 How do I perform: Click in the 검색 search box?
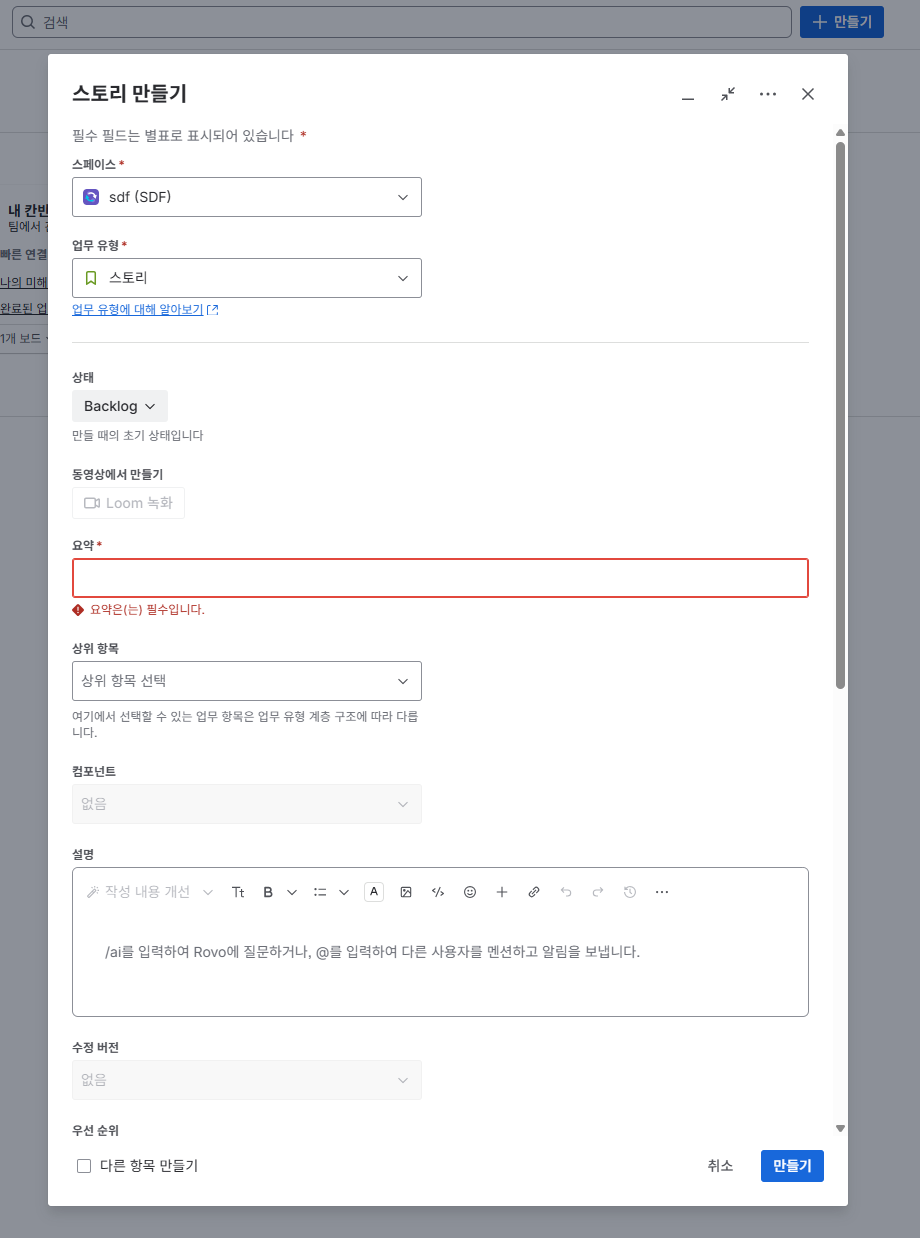(402, 22)
